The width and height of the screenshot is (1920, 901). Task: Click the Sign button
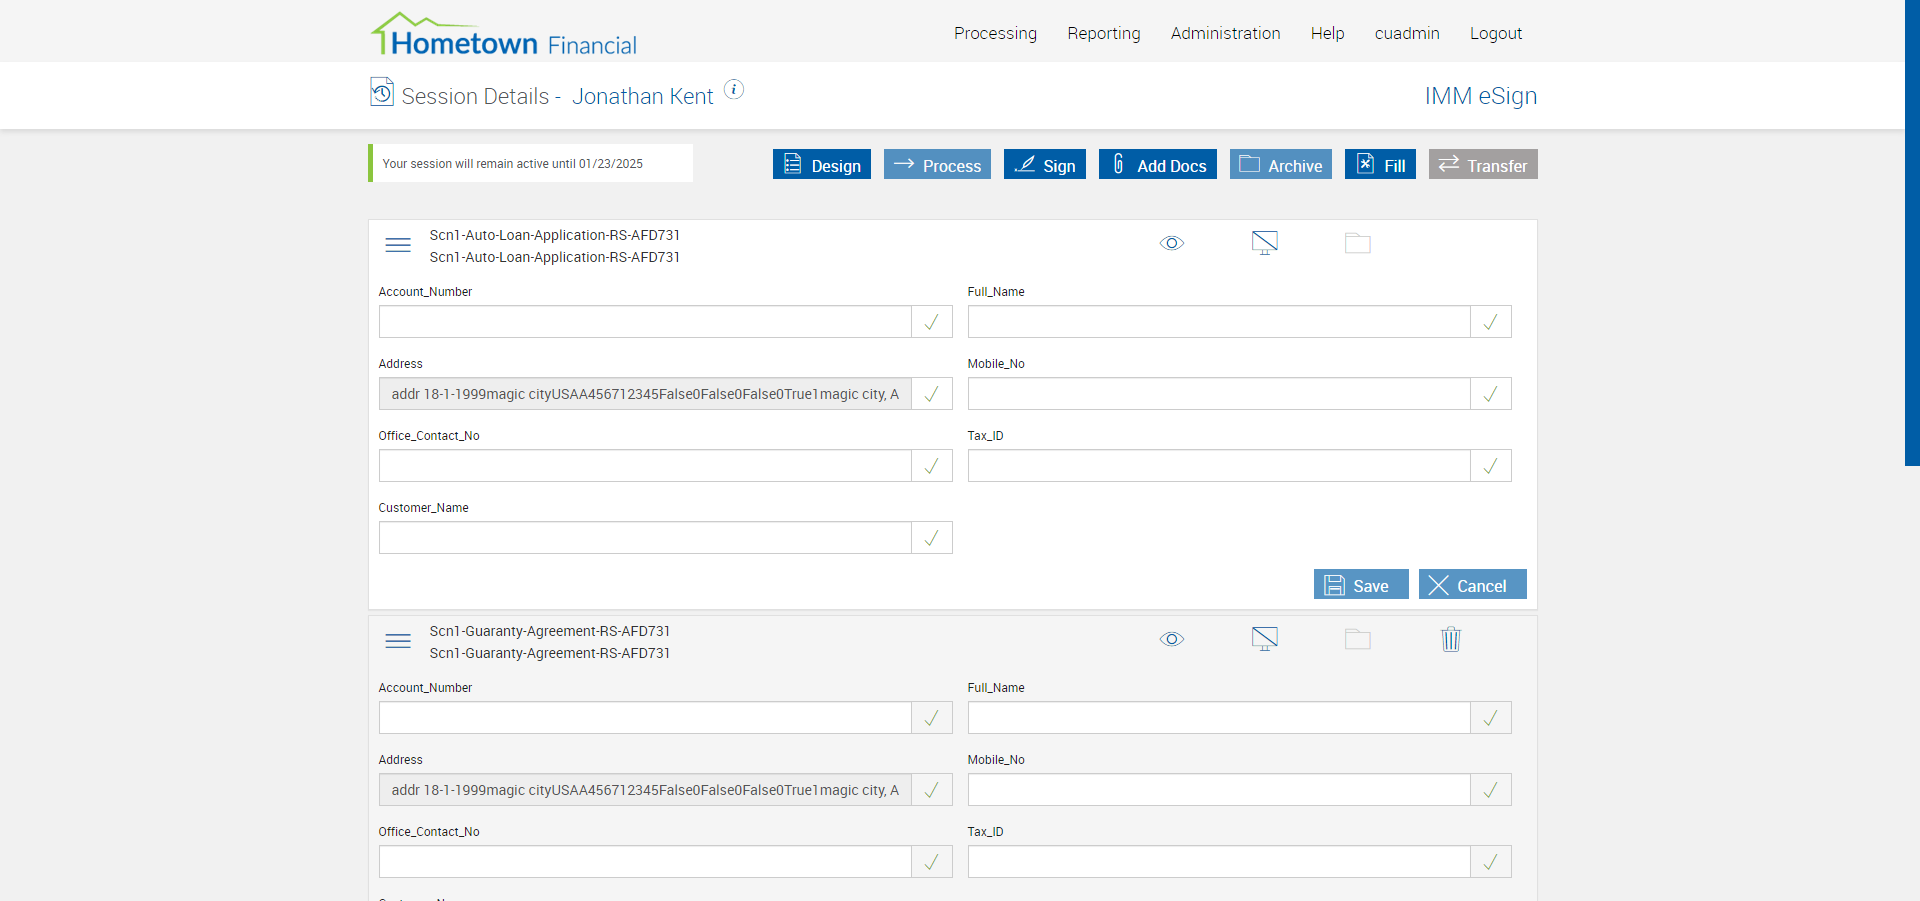click(x=1045, y=164)
